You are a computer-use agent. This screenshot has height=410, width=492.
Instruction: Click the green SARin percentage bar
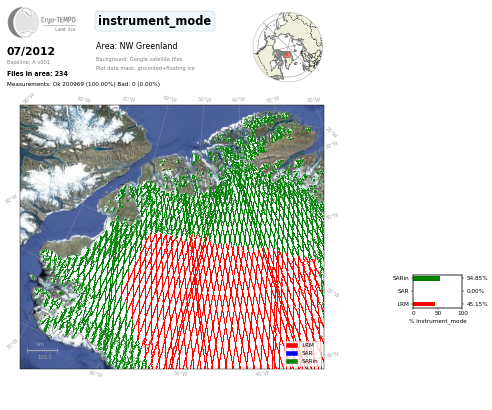427,278
